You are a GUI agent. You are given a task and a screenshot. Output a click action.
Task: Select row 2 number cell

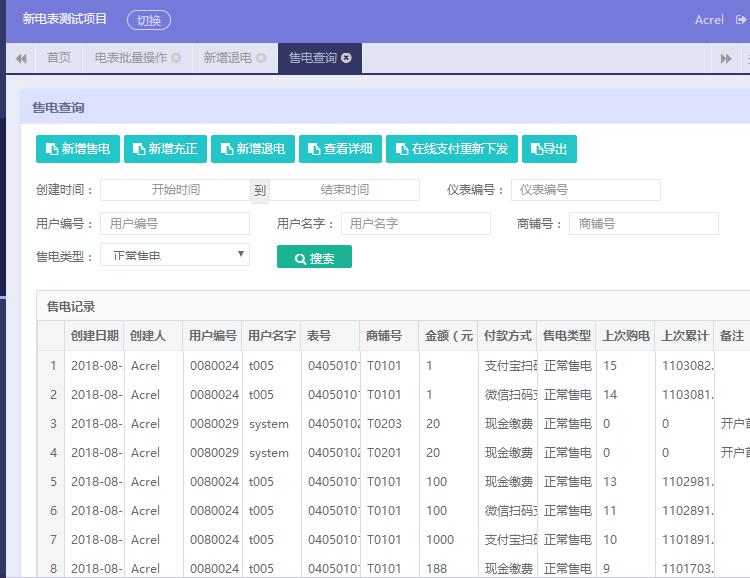[x=53, y=395]
